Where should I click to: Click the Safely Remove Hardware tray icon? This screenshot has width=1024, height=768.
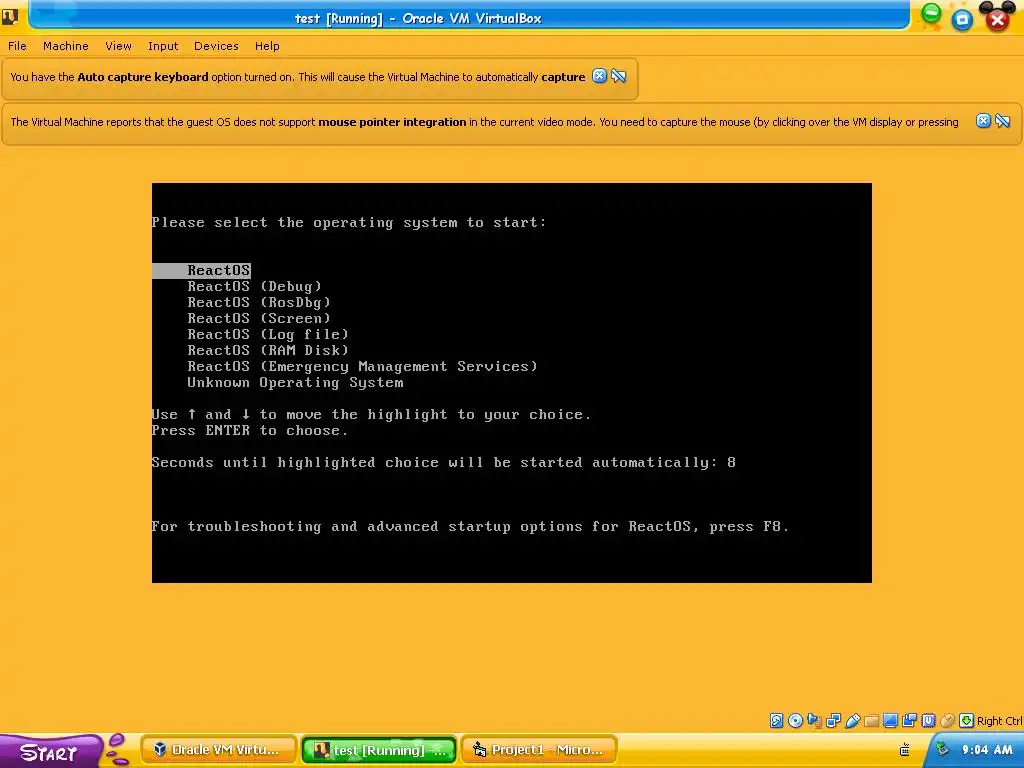click(x=942, y=749)
